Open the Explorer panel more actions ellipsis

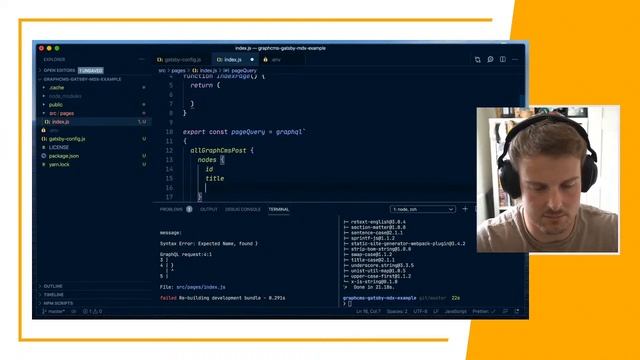point(141,60)
